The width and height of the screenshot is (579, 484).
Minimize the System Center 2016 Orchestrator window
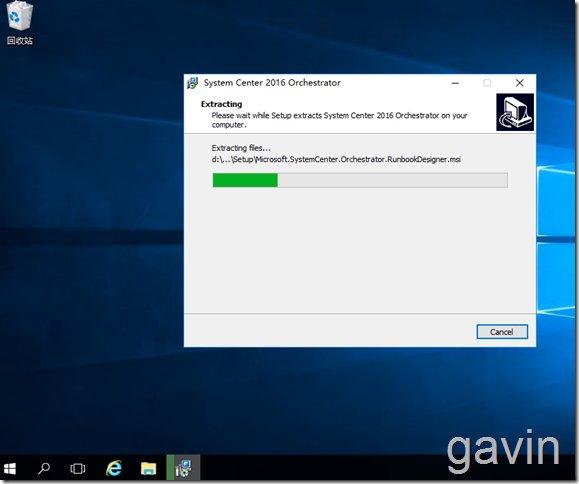455,83
